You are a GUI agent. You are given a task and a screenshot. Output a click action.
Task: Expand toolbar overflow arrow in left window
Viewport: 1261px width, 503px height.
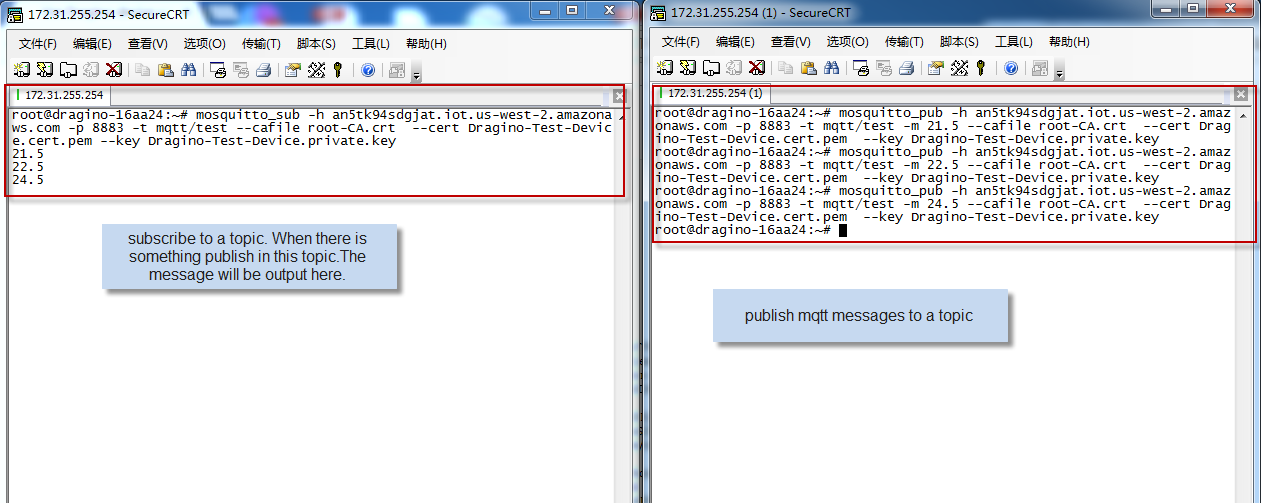click(416, 72)
